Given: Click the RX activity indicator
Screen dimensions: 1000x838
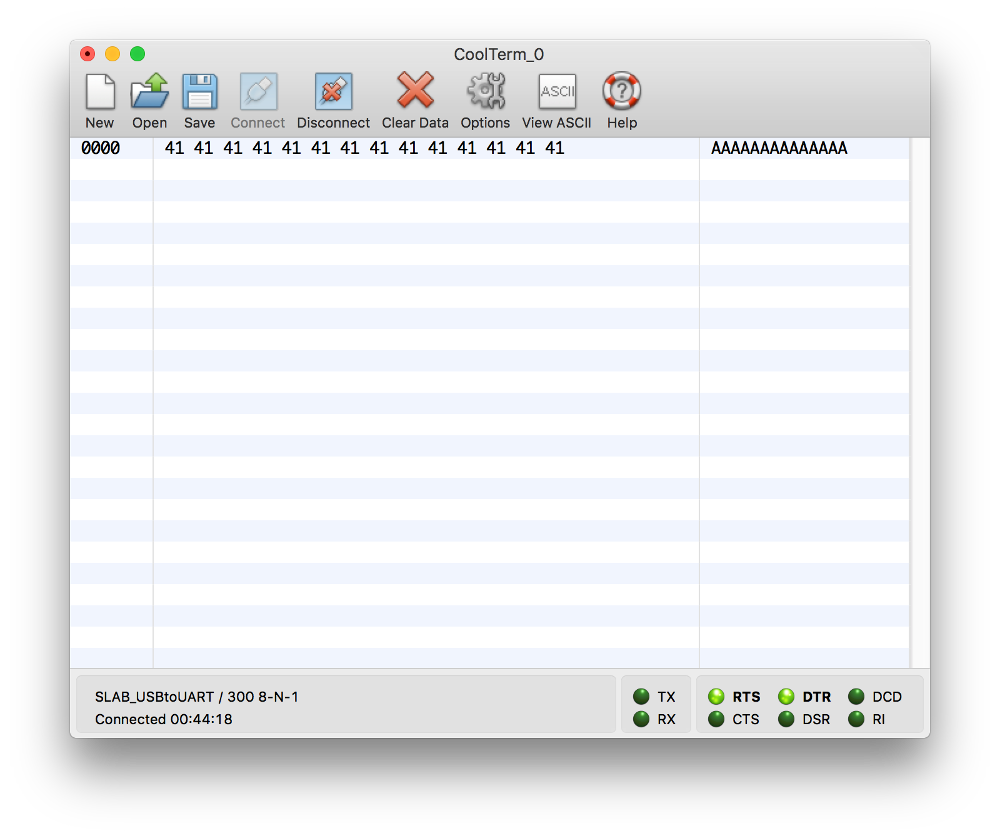Looking at the screenshot, I should coord(641,719).
